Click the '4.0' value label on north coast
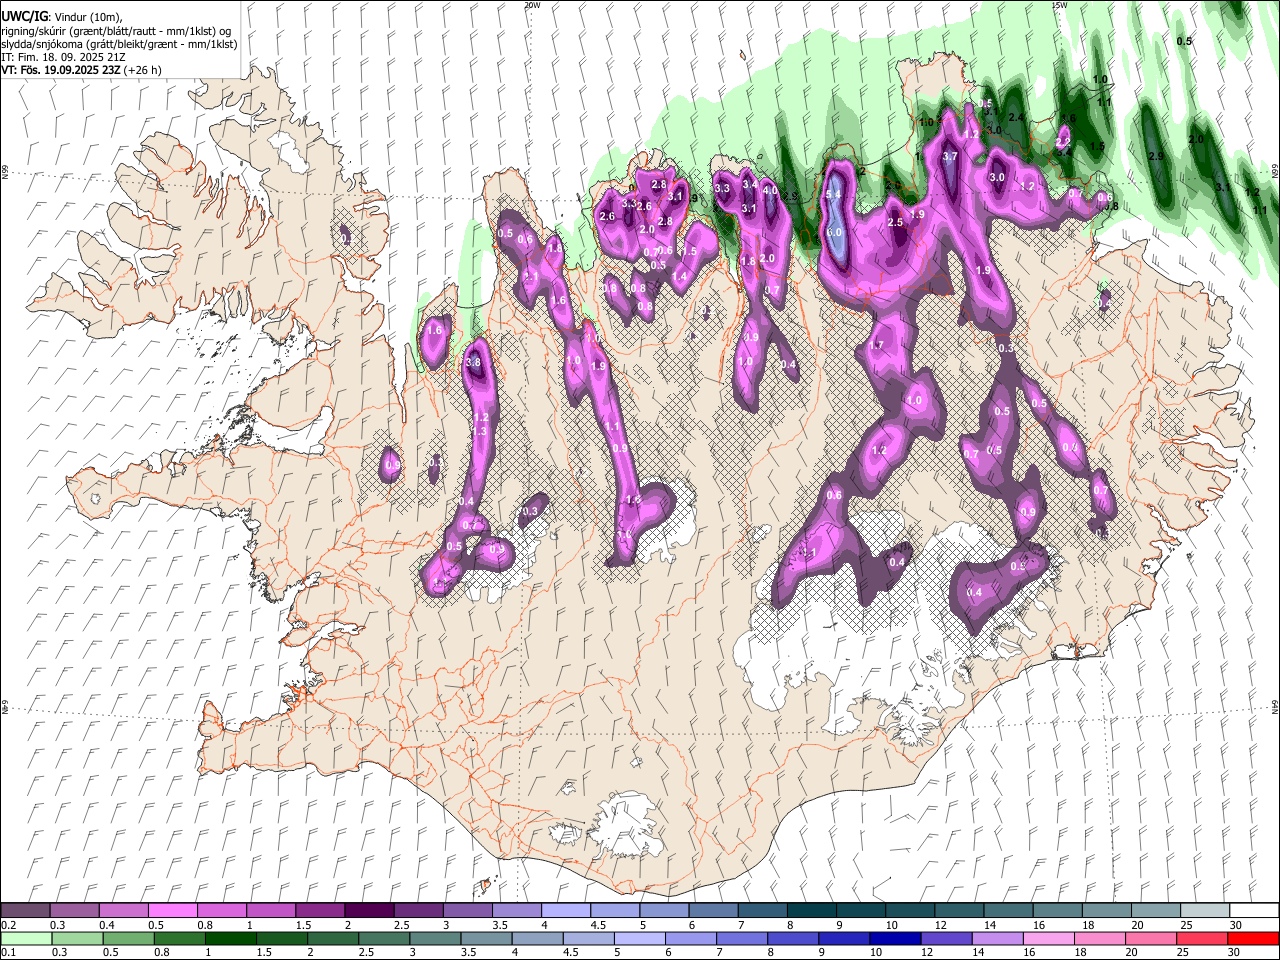This screenshot has width=1280, height=960. (x=770, y=190)
